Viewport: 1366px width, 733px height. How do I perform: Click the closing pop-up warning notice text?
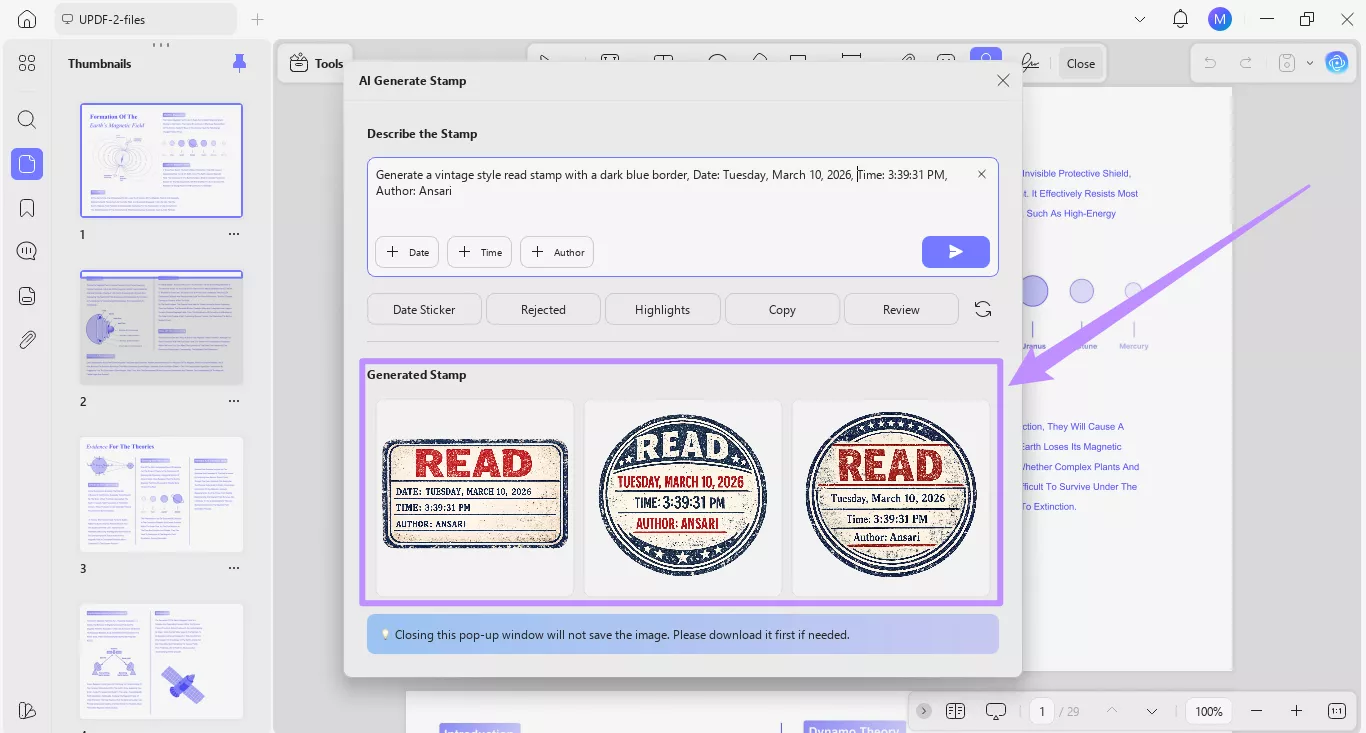click(622, 634)
